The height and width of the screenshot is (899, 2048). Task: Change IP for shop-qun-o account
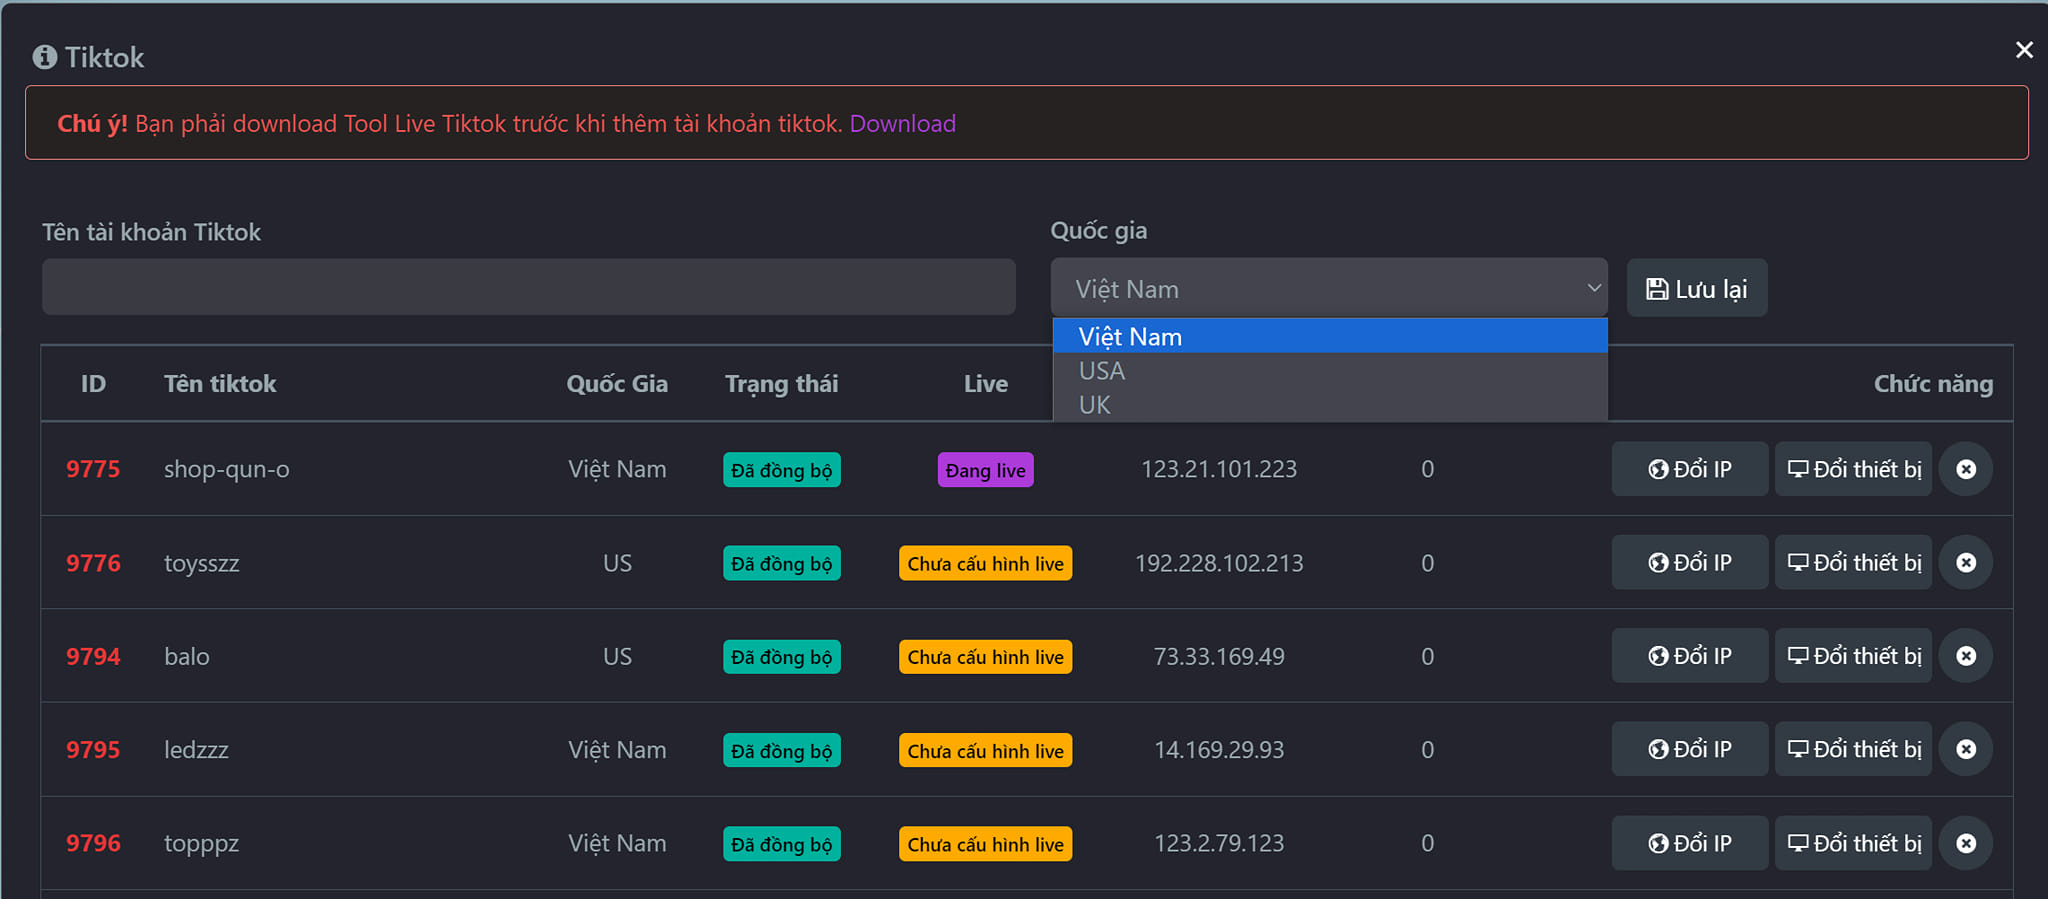[x=1689, y=469]
